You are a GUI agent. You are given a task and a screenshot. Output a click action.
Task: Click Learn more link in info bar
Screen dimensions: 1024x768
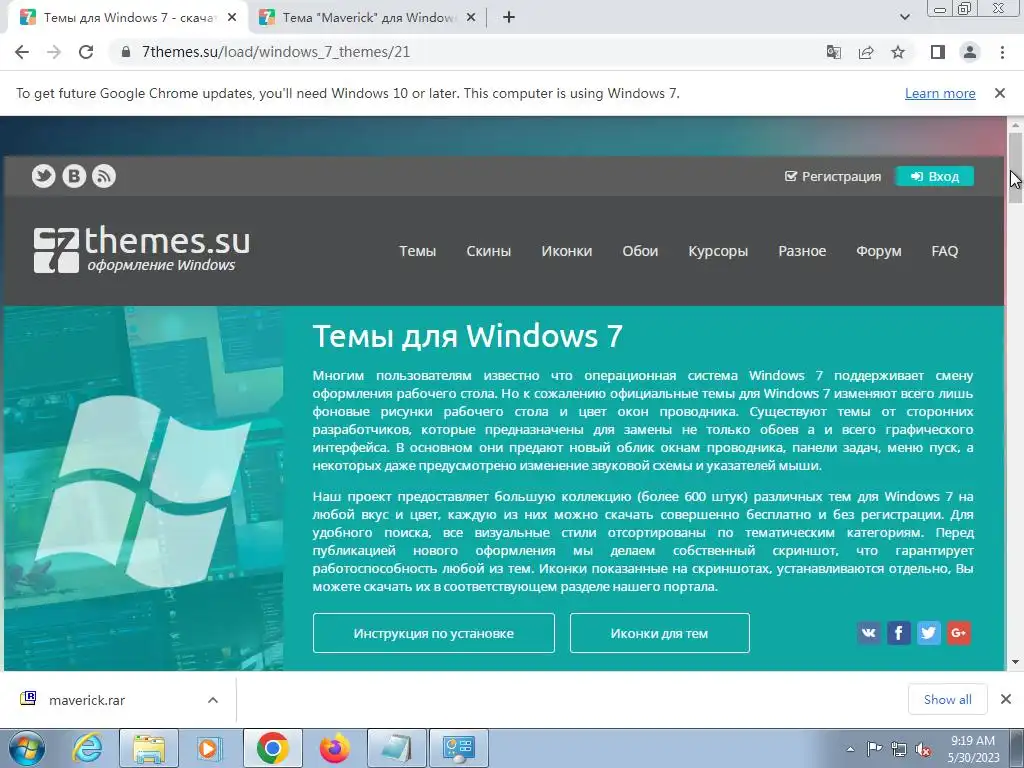(940, 93)
